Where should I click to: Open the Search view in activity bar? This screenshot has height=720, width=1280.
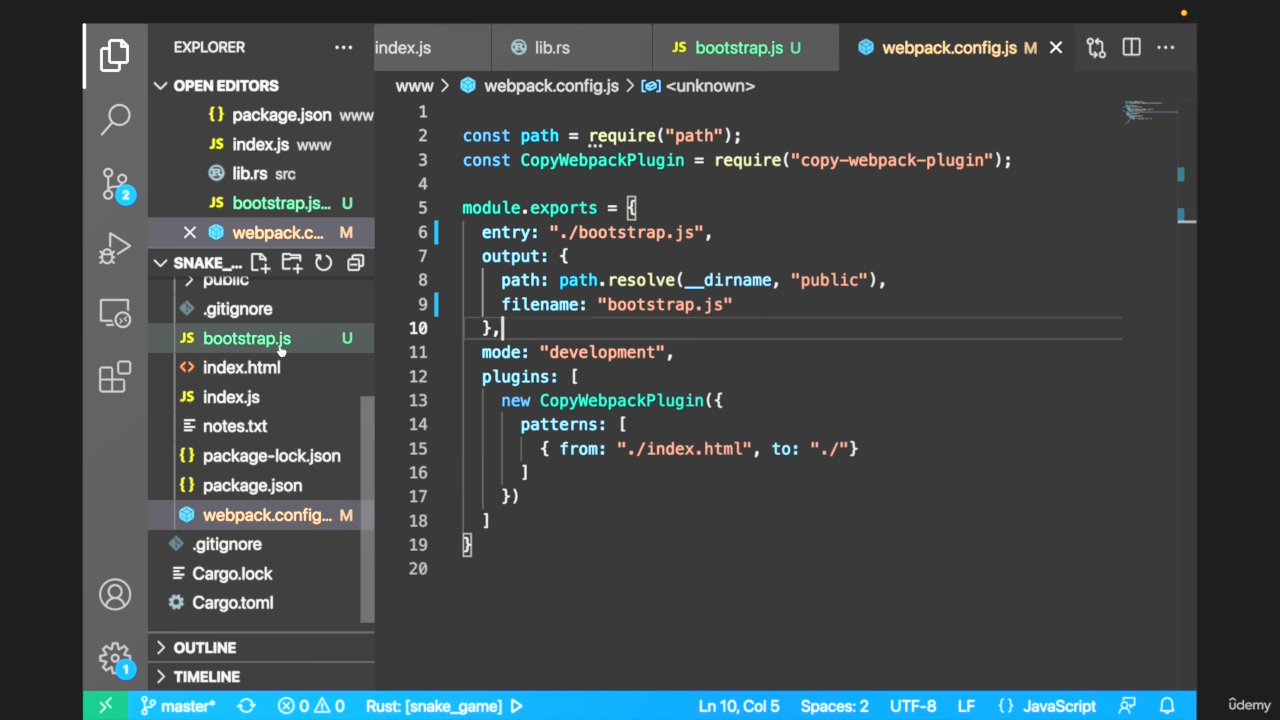115,119
